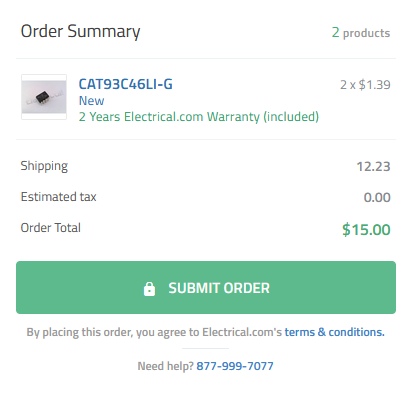Screen dimensions: 417x406
Task: Click the $15.00 order total amount
Action: point(366,230)
